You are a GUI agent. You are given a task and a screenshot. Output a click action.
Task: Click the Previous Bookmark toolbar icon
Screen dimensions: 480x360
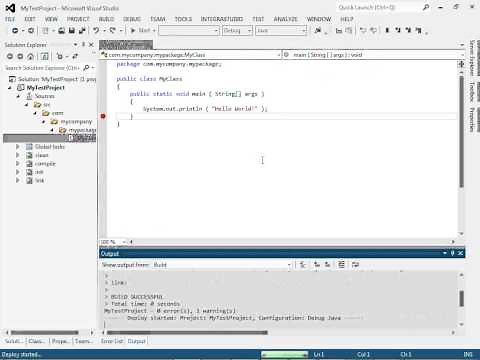tap(398, 30)
